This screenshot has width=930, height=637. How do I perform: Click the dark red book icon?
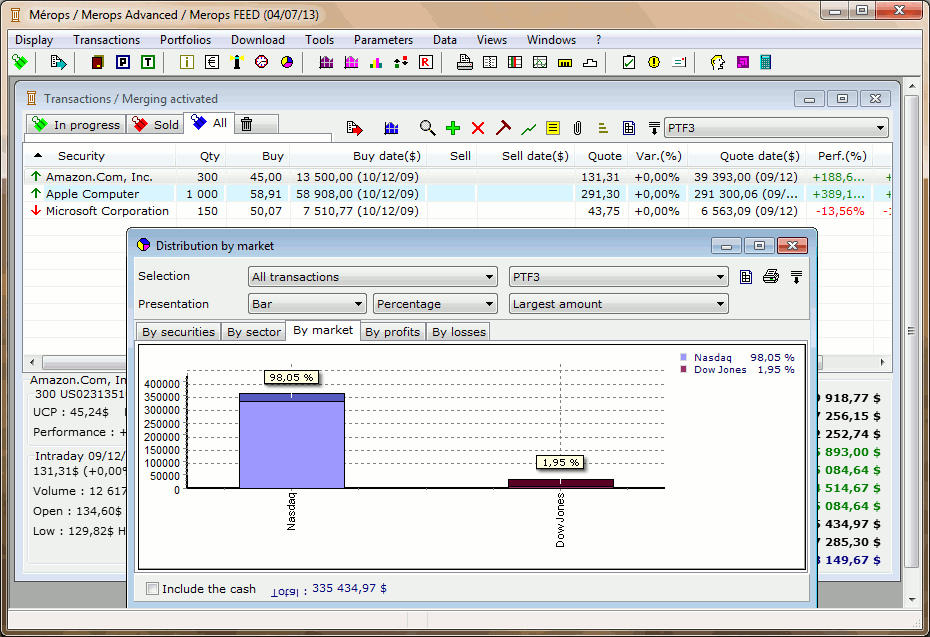coord(98,62)
